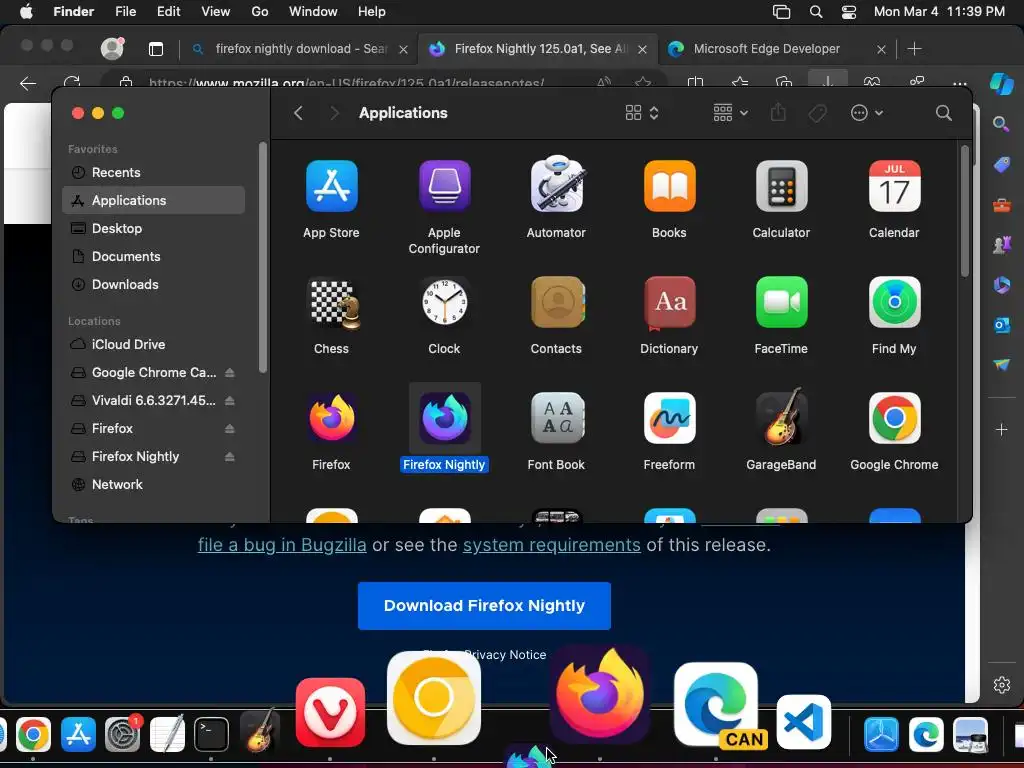This screenshot has height=768, width=1024.
Task: Follow the system requirements link
Action: (x=552, y=545)
